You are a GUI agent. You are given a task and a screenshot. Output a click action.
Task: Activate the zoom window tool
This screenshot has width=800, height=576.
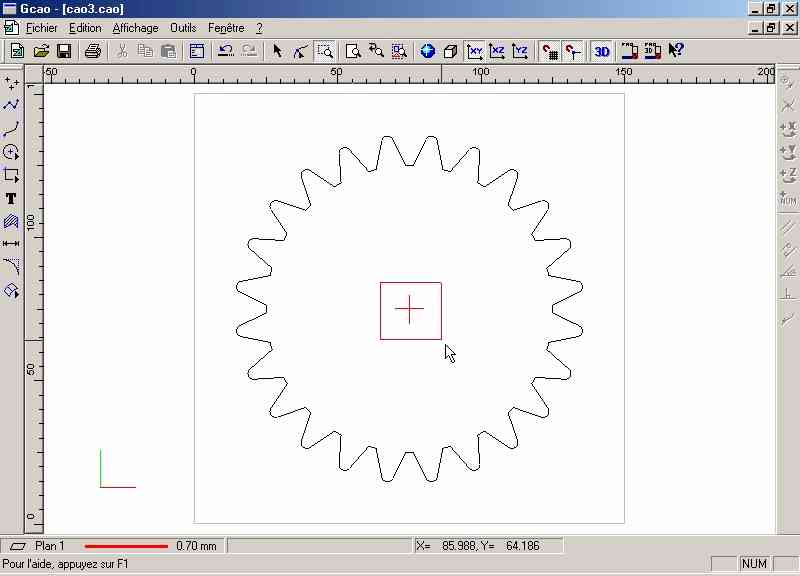(x=325, y=51)
